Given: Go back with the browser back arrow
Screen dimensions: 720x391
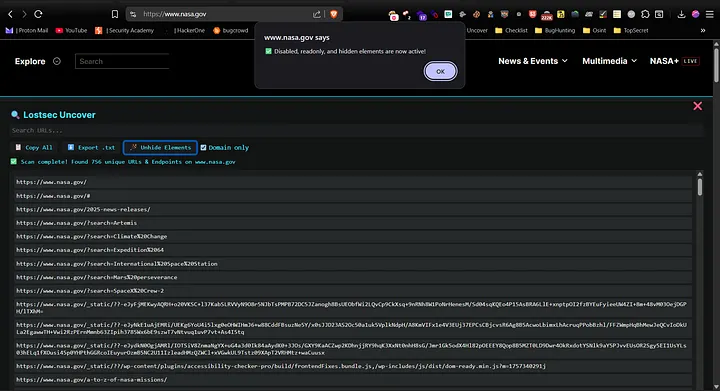Looking at the screenshot, I should pyautogui.click(x=11, y=14).
